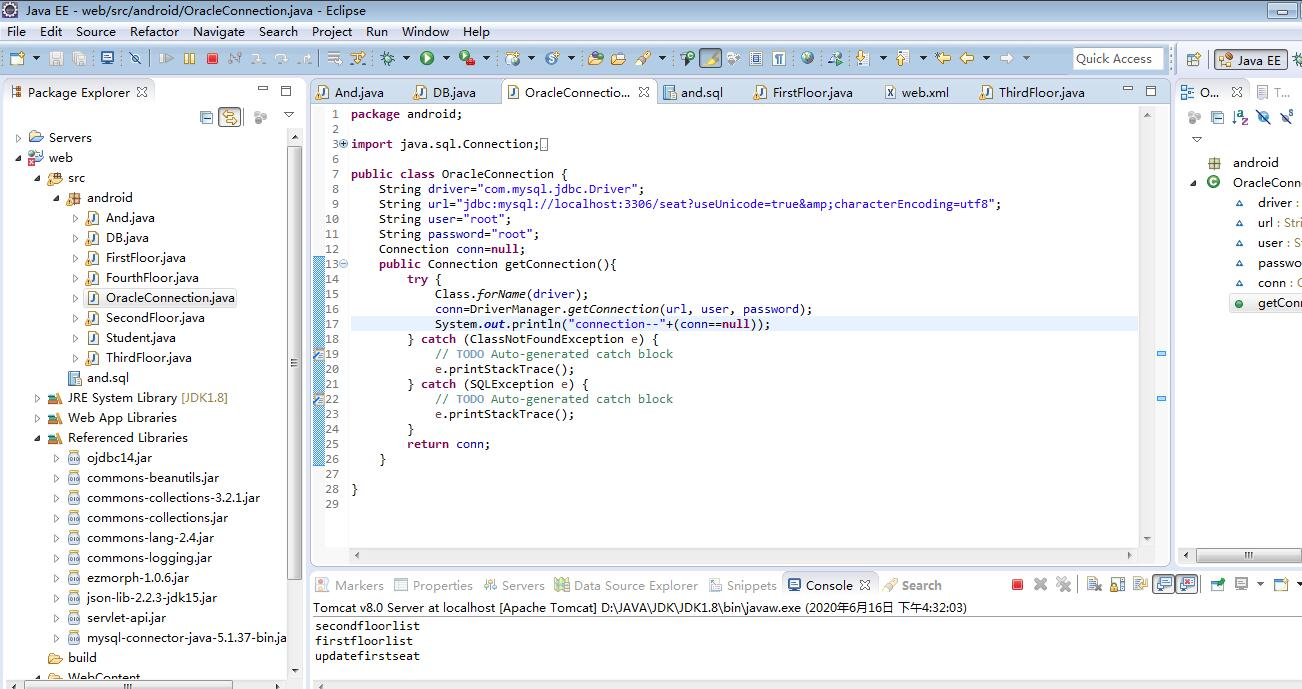The width and height of the screenshot is (1302, 689).
Task: Click the Previous Annotation arrow icon
Action: pos(901,58)
